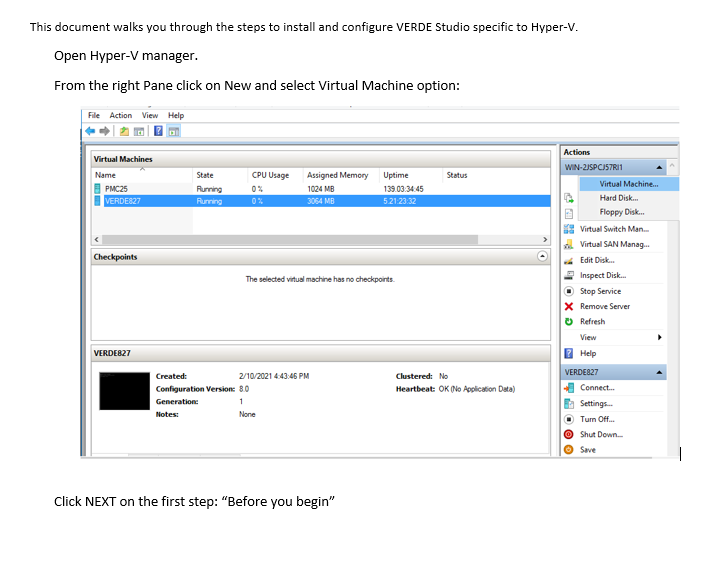Image resolution: width=707 pixels, height=581 pixels.
Task: Click the Settings icon under VERDE827
Action: click(x=569, y=403)
